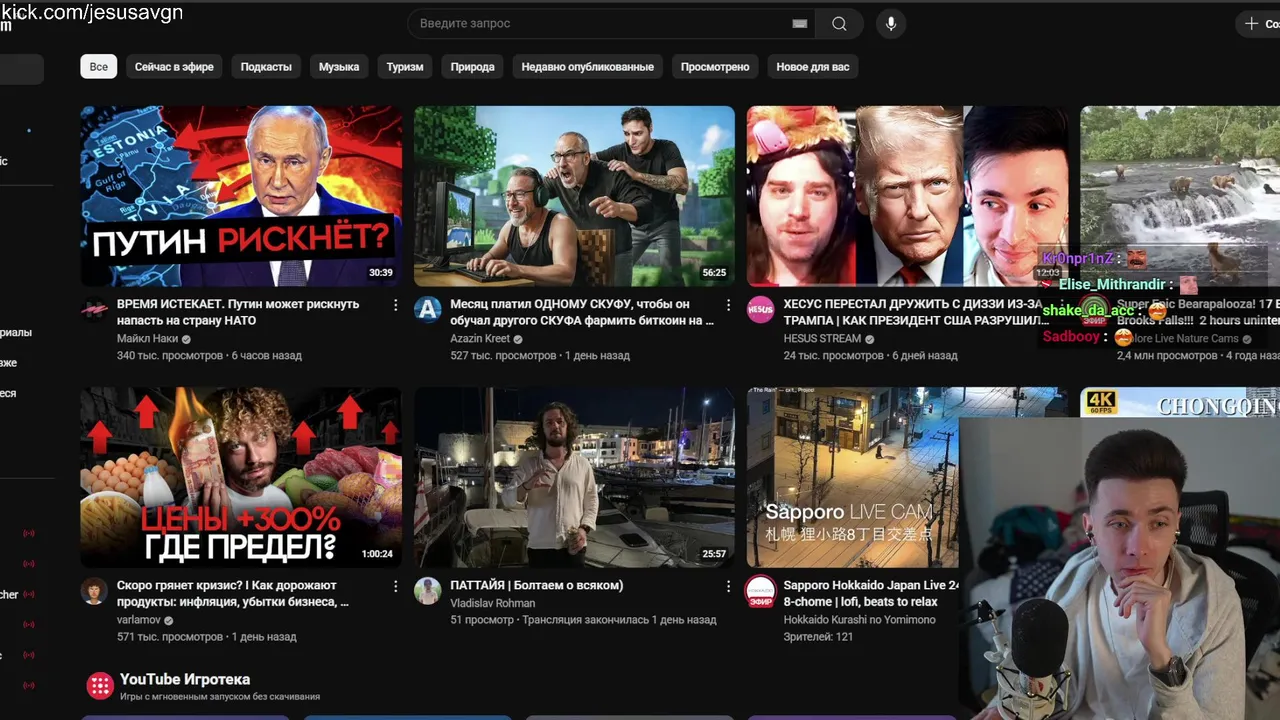
Task: Open title Sapporo Hokkaido Japan Live
Action: (871, 593)
